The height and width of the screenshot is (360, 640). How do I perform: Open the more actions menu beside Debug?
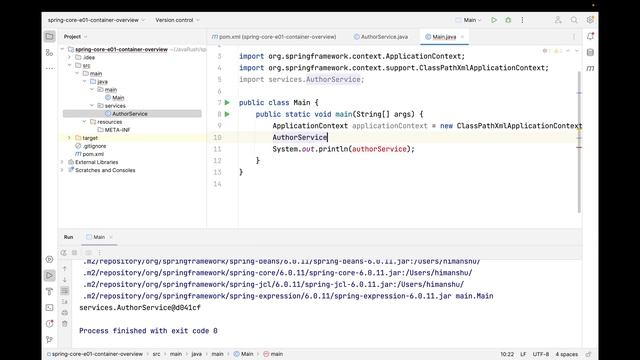(x=522, y=20)
